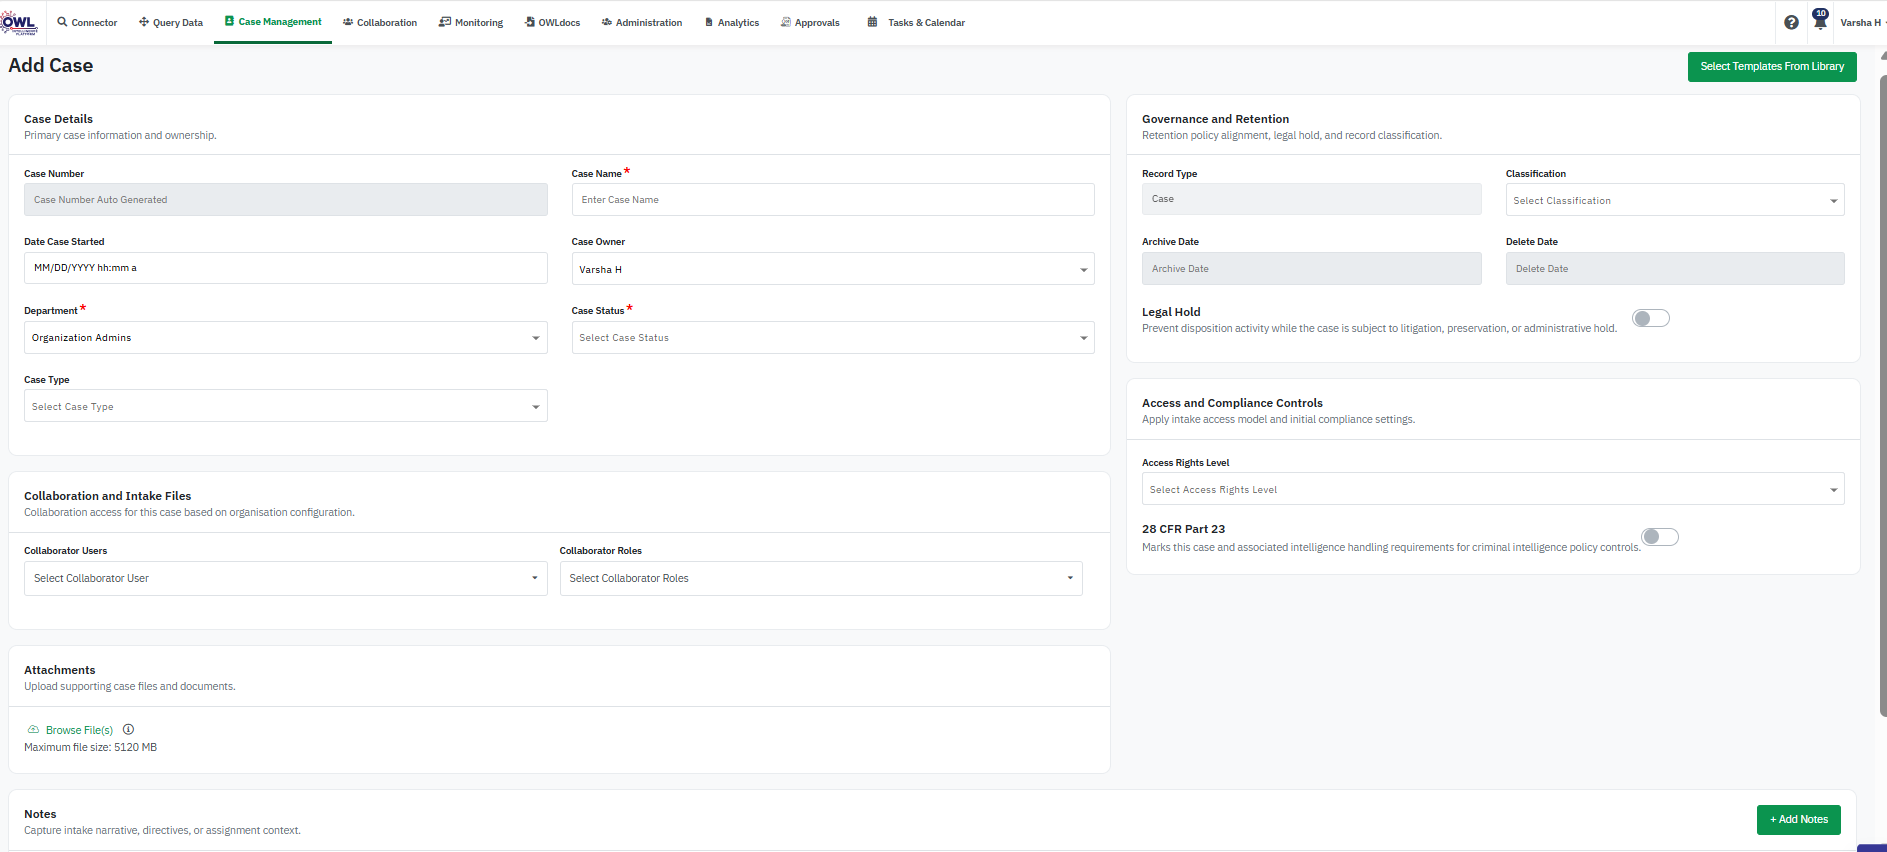Click the Case Management clipboard icon

[x=229, y=21]
